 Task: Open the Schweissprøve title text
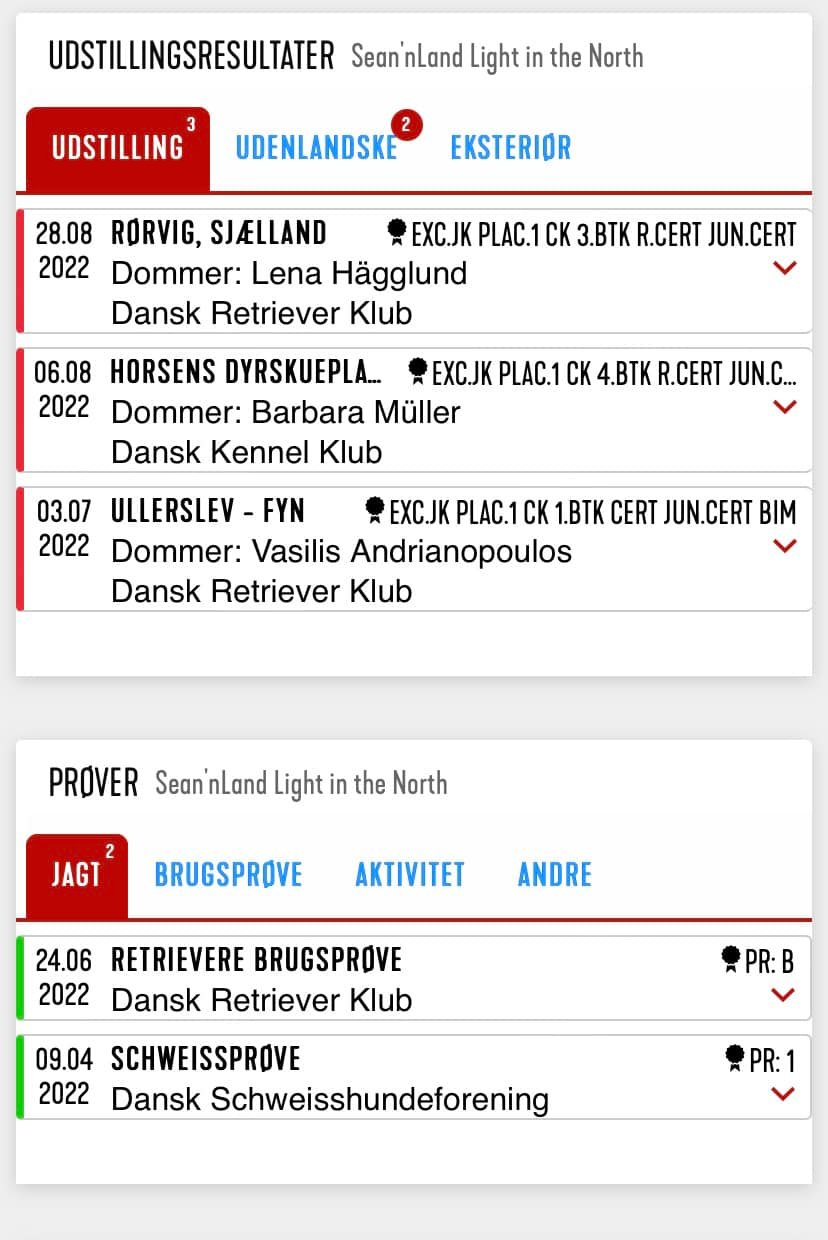[x=206, y=1059]
